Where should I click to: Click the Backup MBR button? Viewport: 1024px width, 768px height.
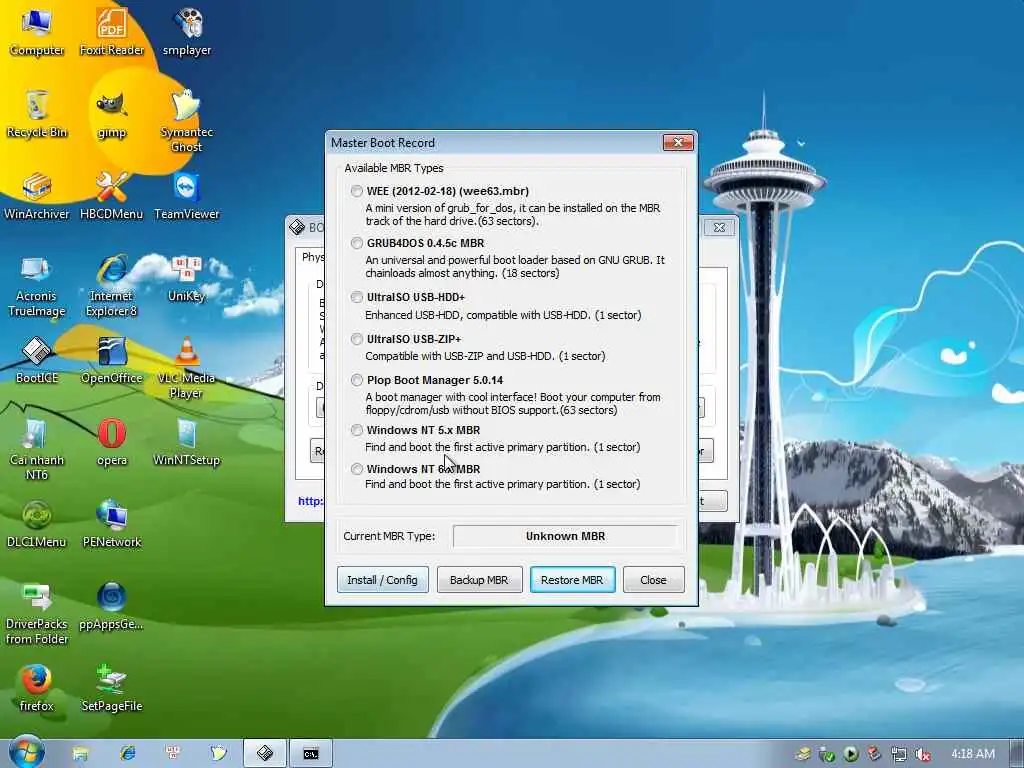tap(479, 580)
